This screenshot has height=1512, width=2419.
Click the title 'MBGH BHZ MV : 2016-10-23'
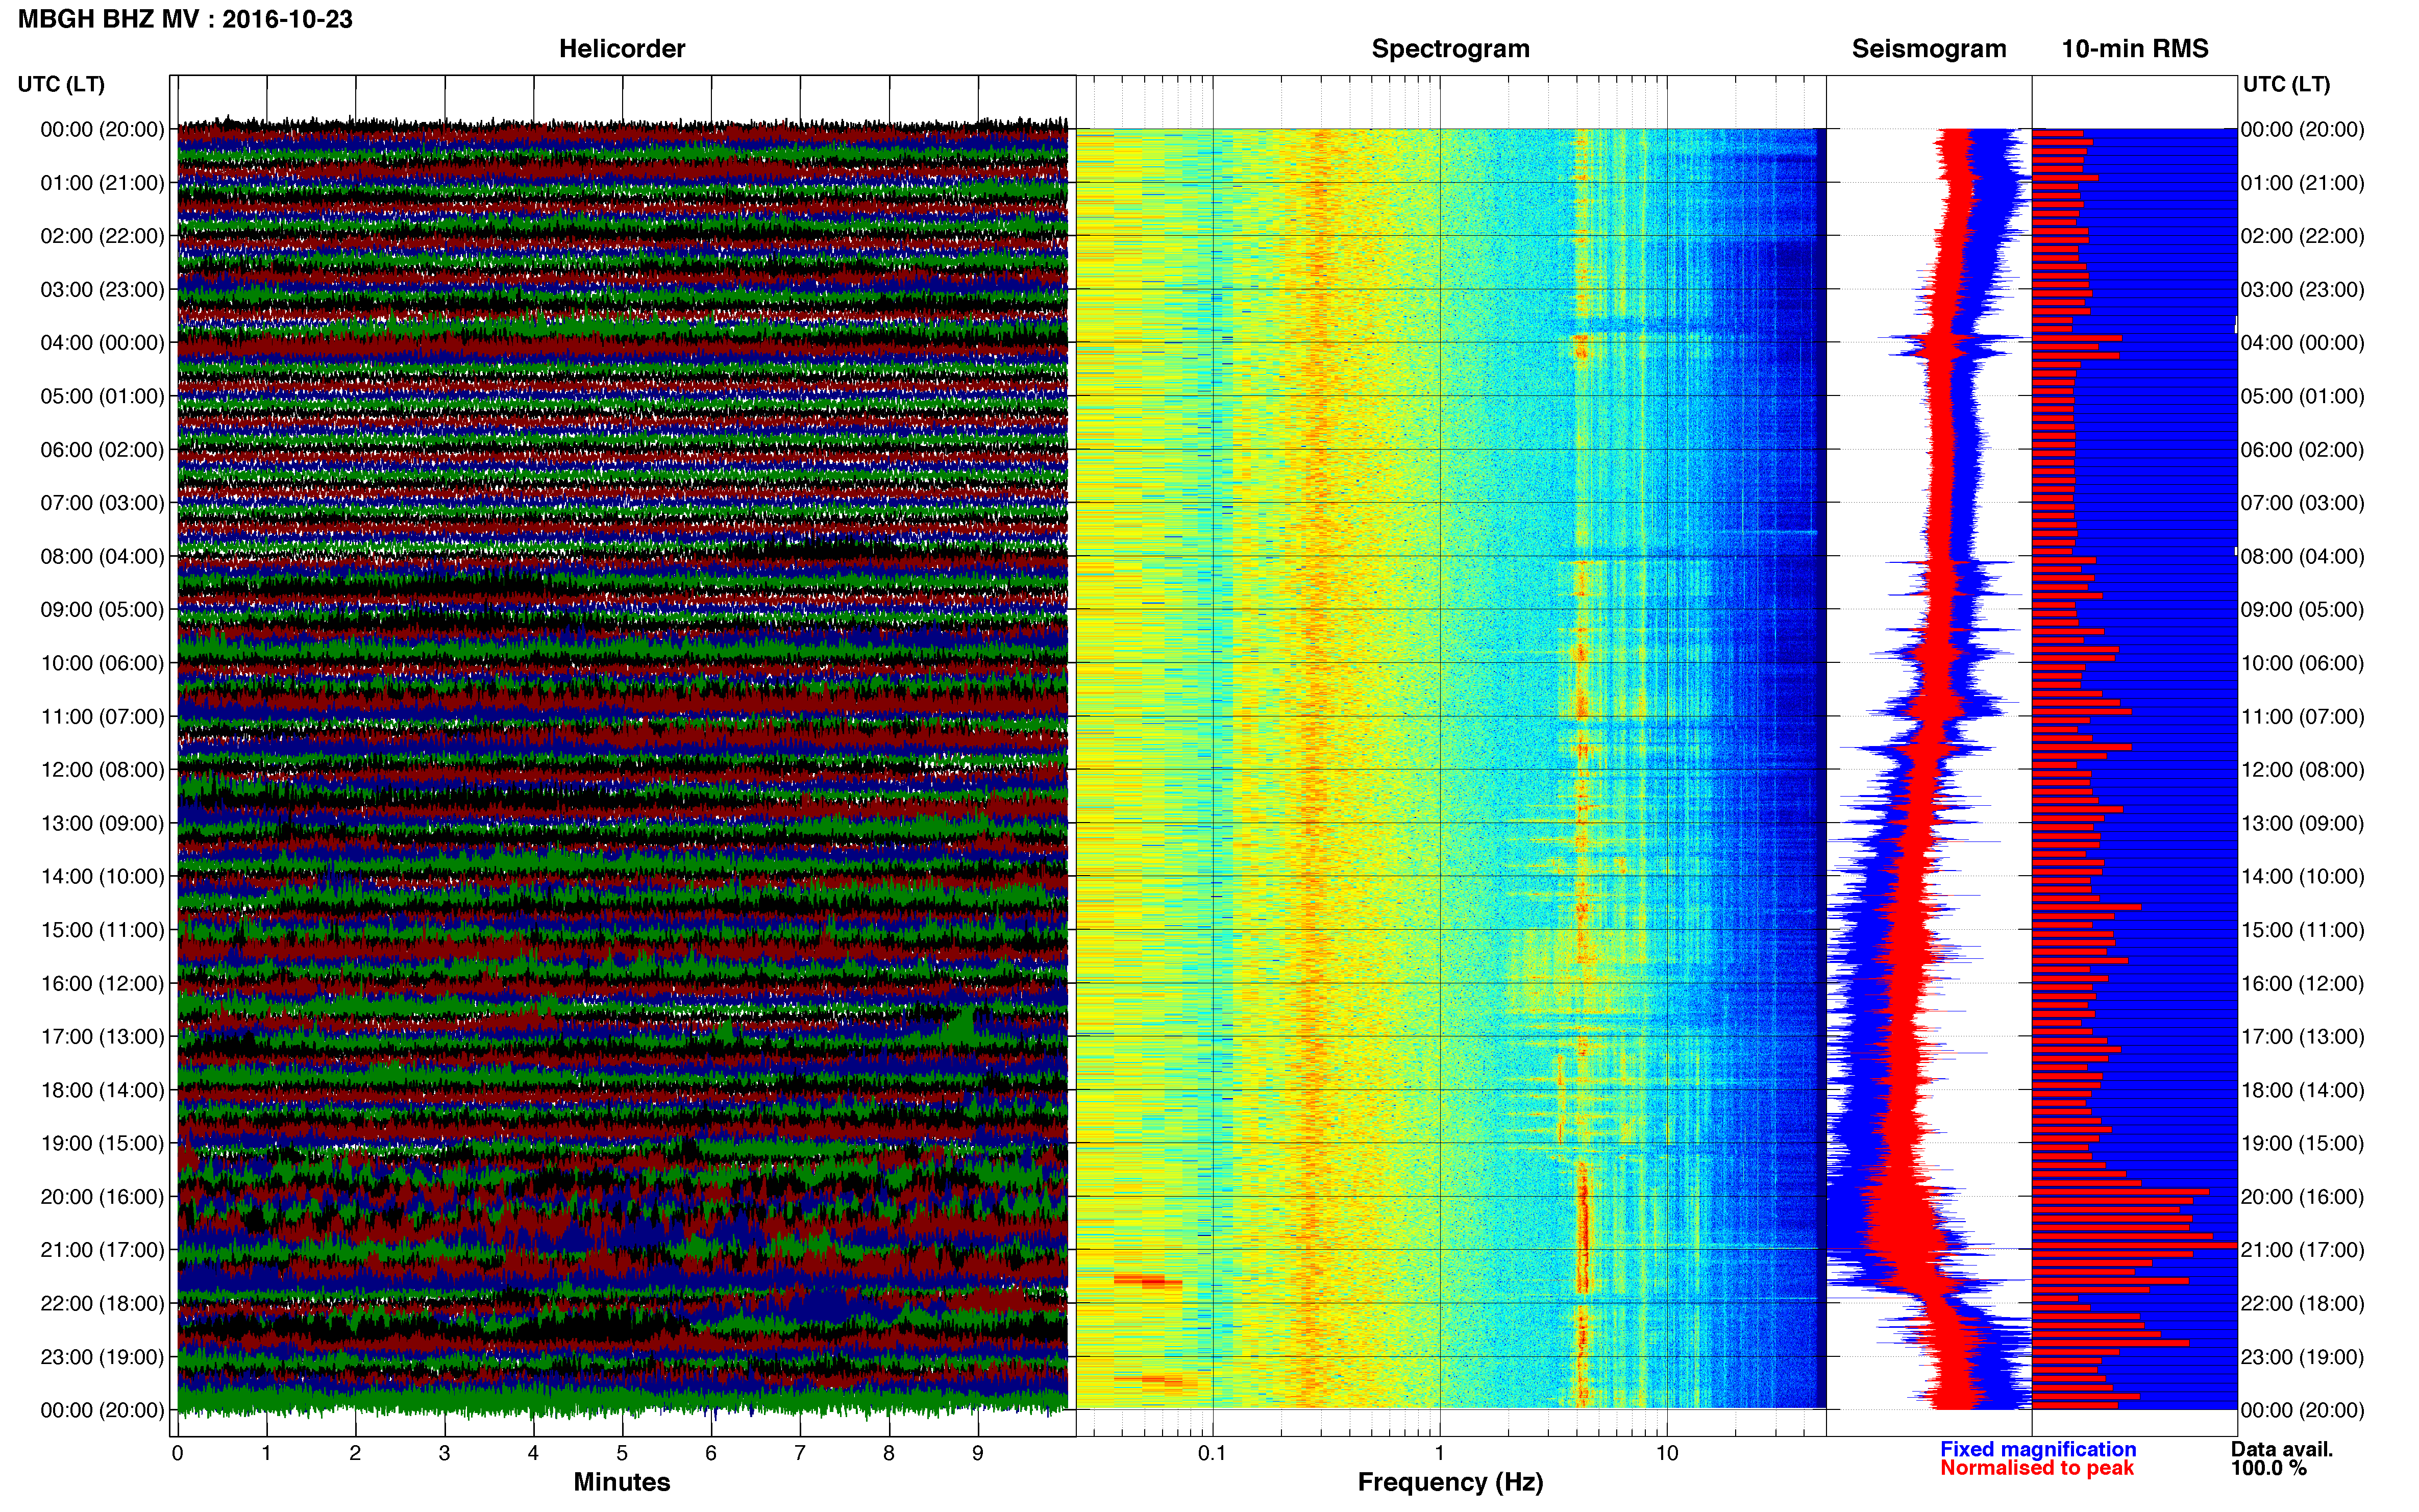185,19
